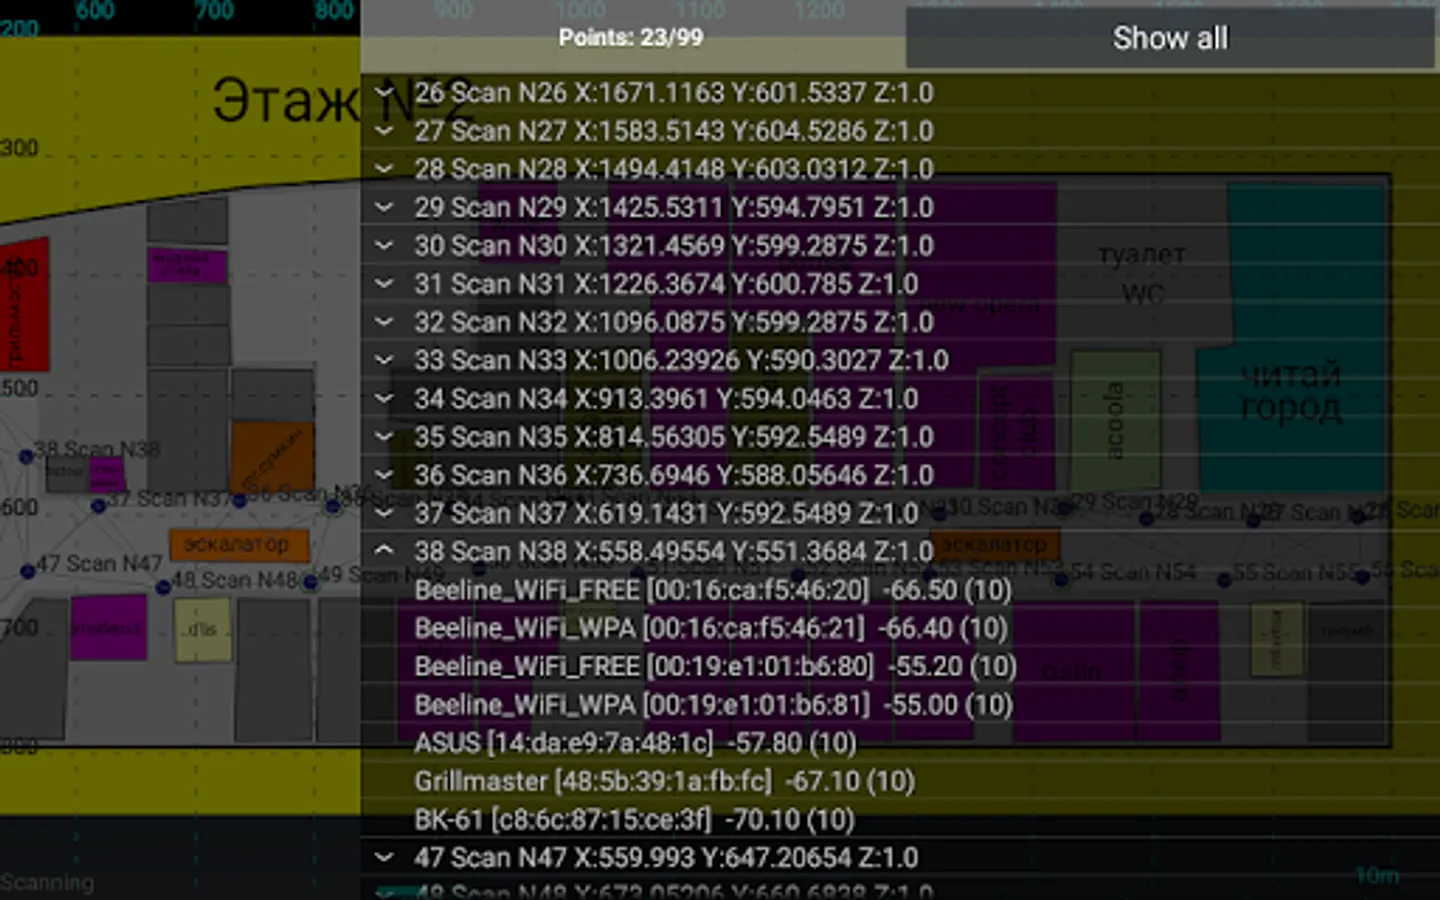Tap the 38 Scan N38 point on map
The height and width of the screenshot is (900, 1440).
tap(26, 456)
